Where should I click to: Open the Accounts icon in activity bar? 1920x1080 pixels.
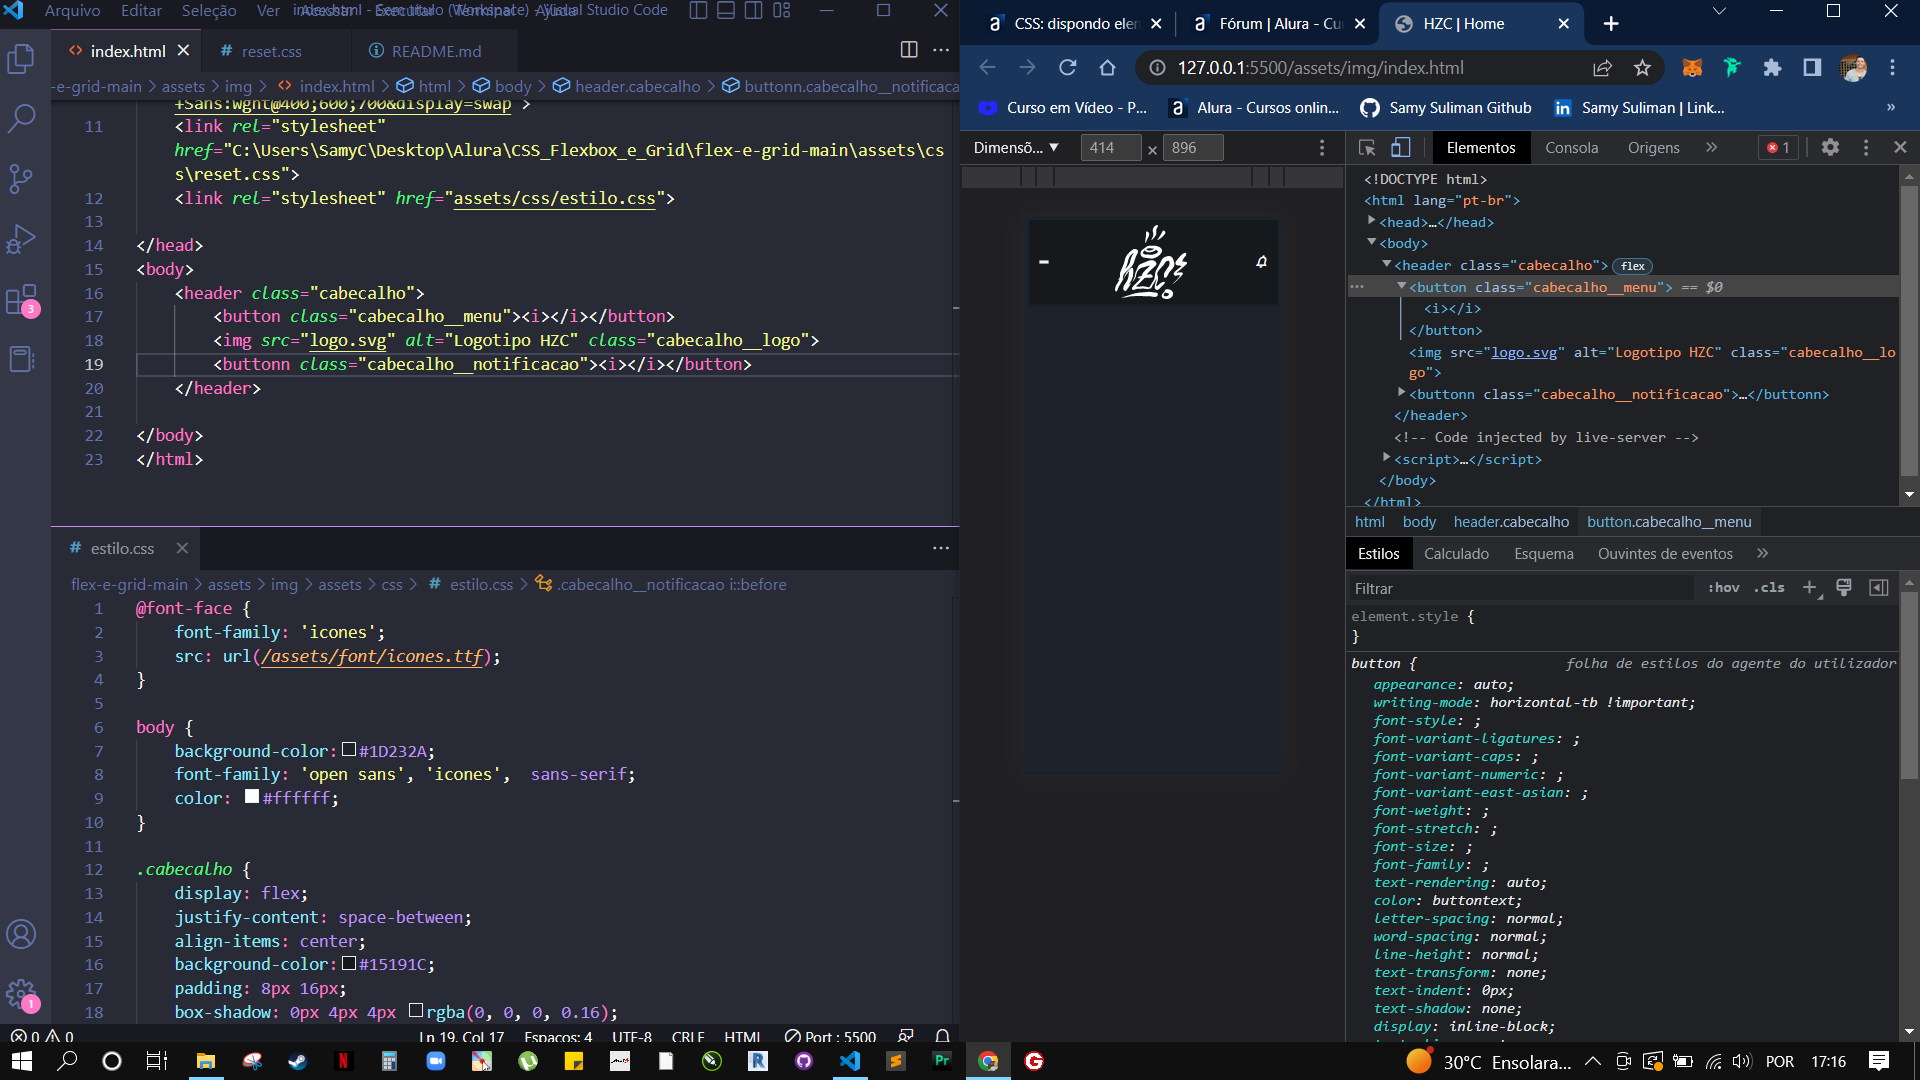[x=21, y=934]
